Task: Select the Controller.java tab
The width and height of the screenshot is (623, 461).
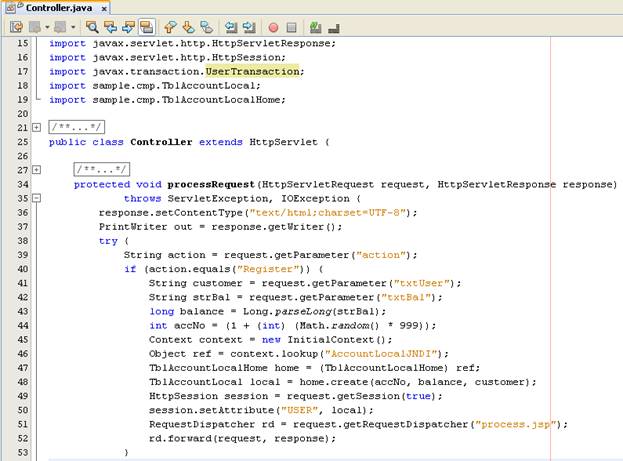Action: pyautogui.click(x=59, y=8)
